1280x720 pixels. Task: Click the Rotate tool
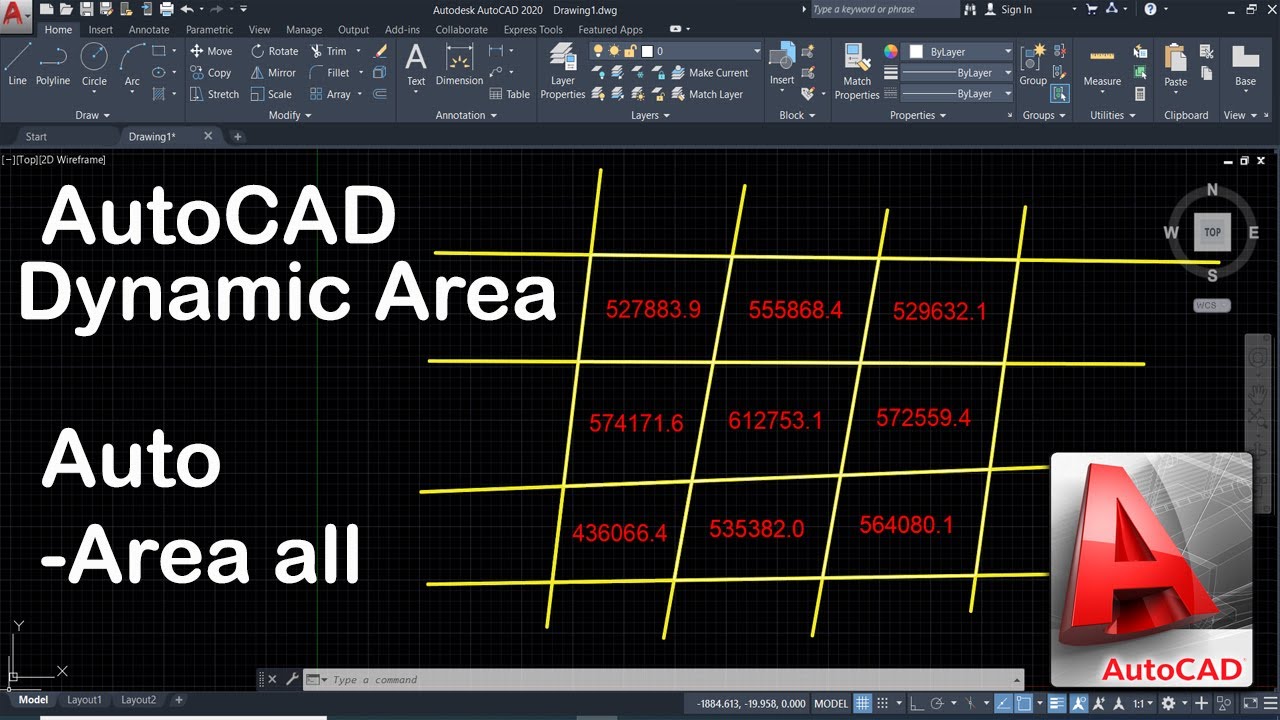pyautogui.click(x=274, y=51)
